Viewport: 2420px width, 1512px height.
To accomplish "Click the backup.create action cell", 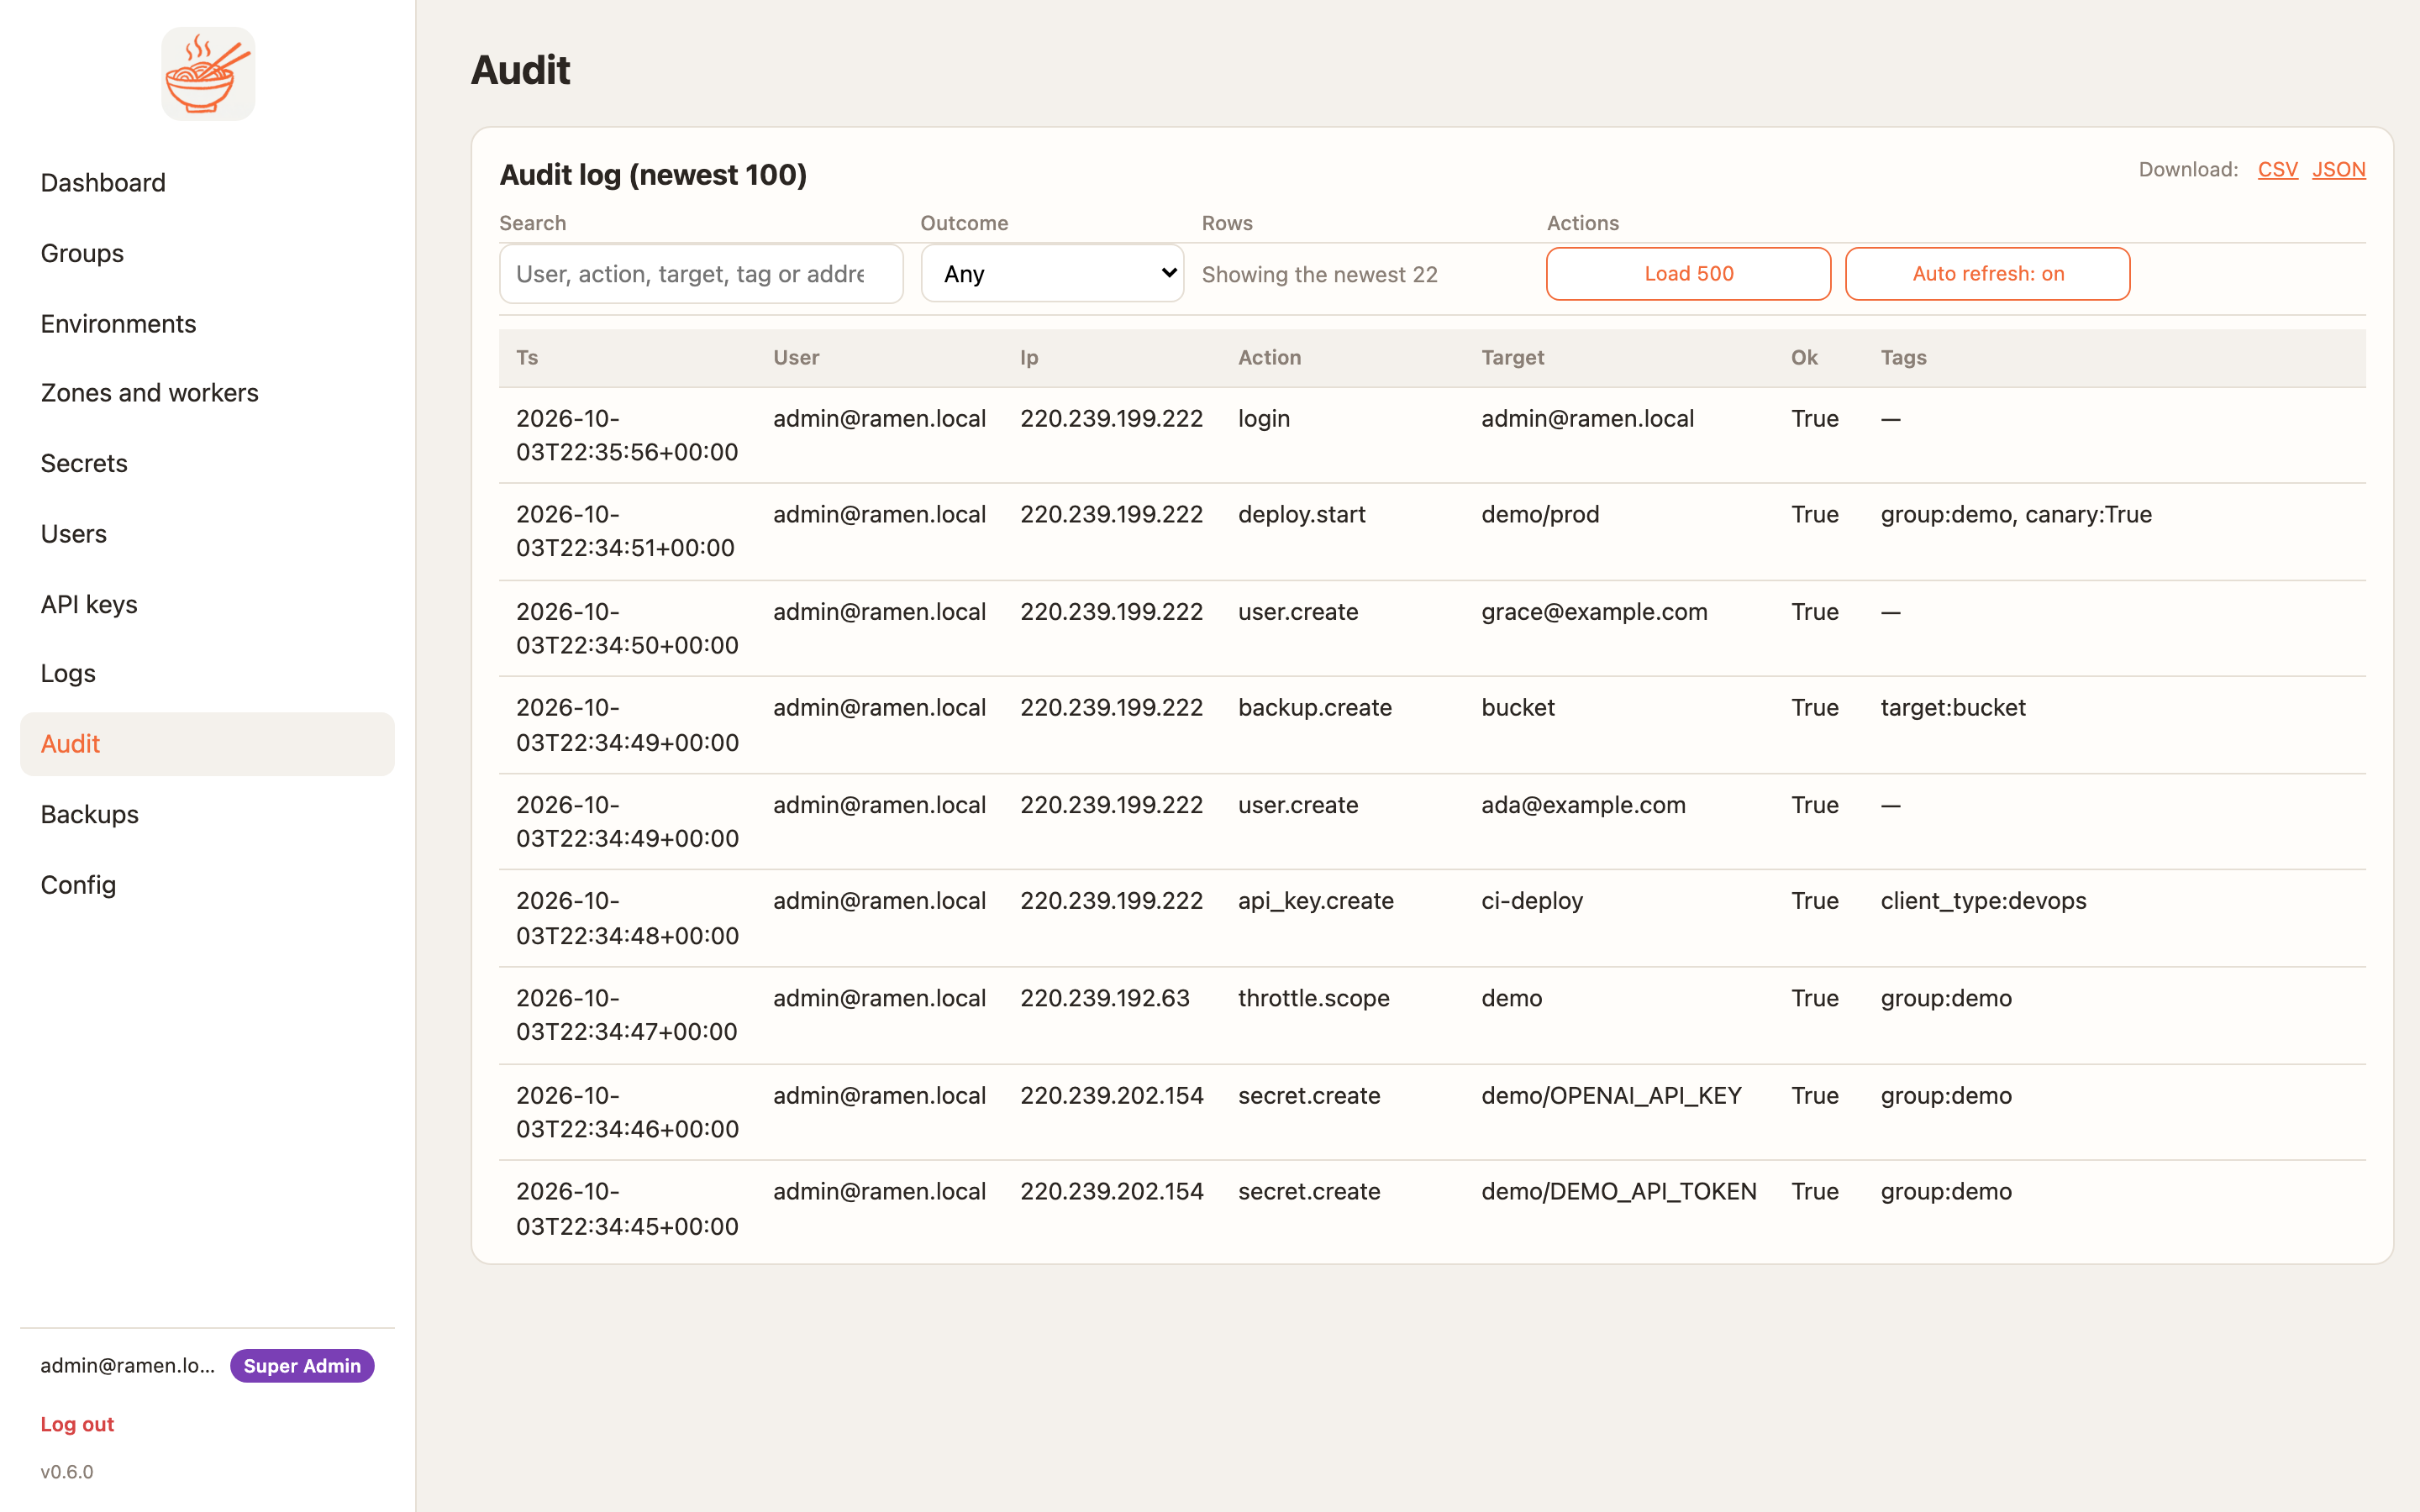I will (1314, 708).
